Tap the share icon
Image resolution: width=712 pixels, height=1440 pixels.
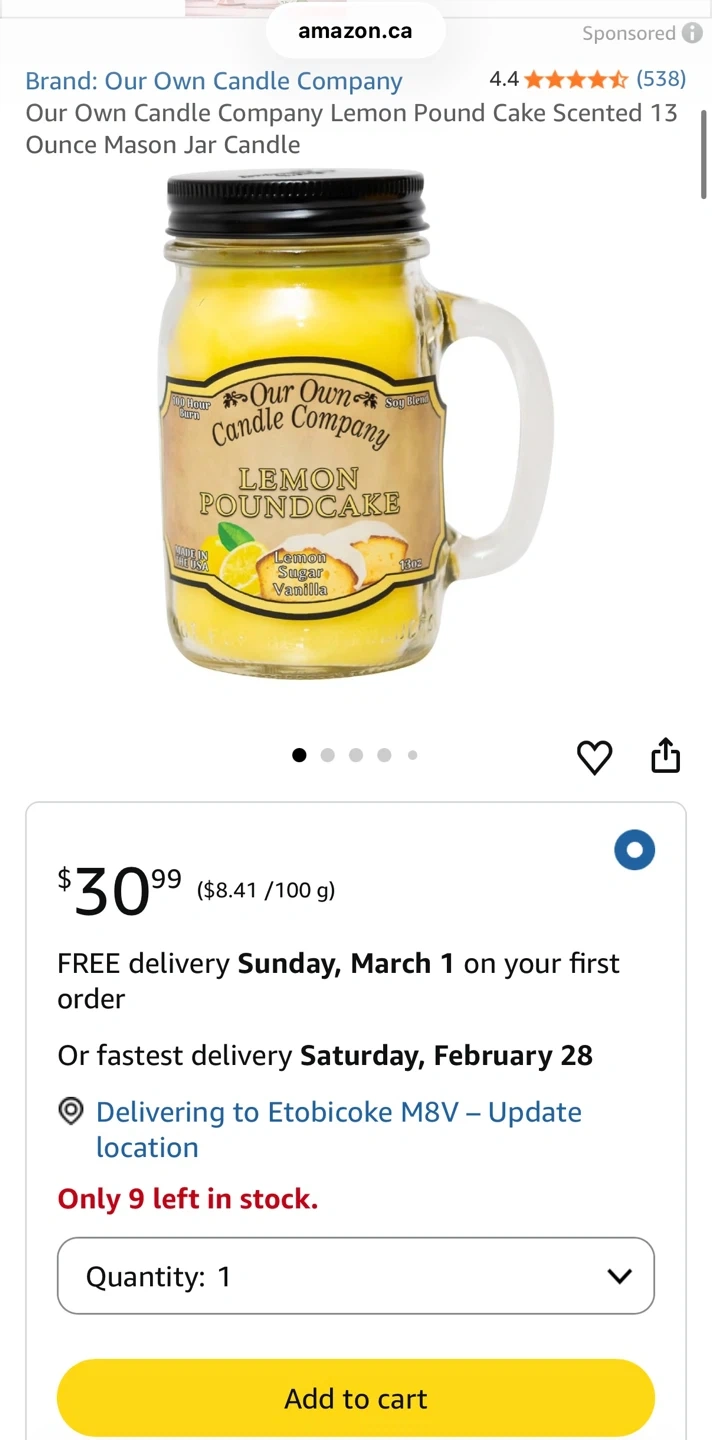tap(665, 756)
